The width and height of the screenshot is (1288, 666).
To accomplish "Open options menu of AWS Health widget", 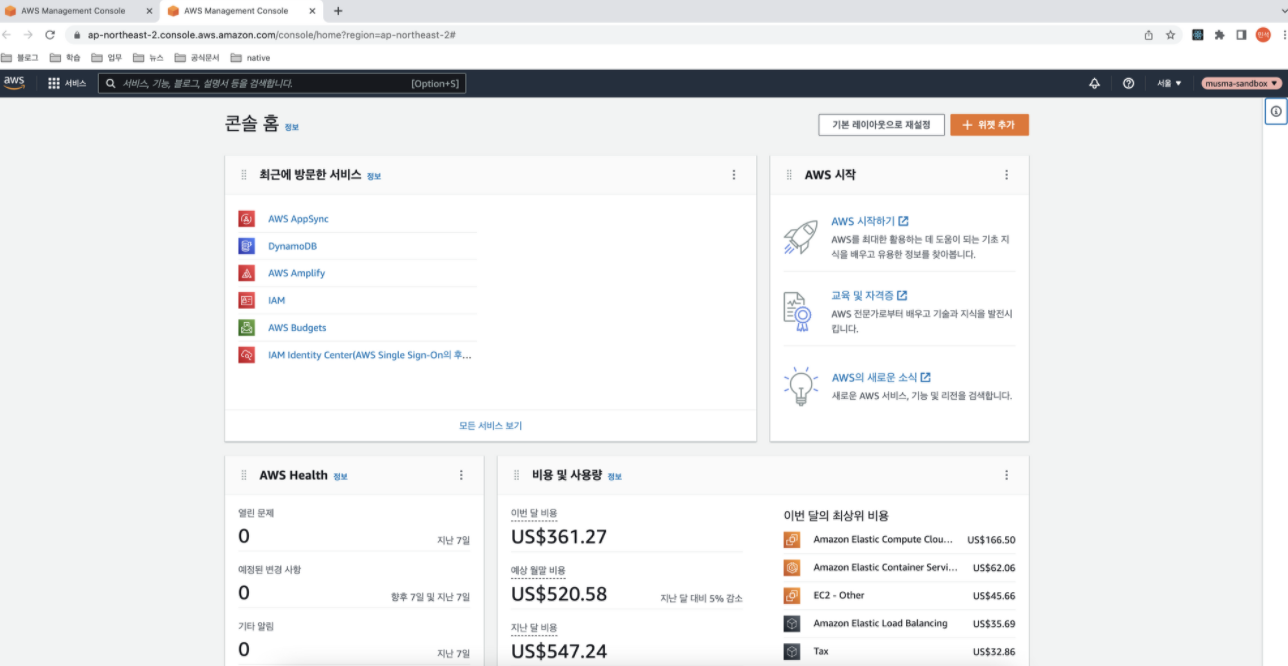I will click(461, 475).
